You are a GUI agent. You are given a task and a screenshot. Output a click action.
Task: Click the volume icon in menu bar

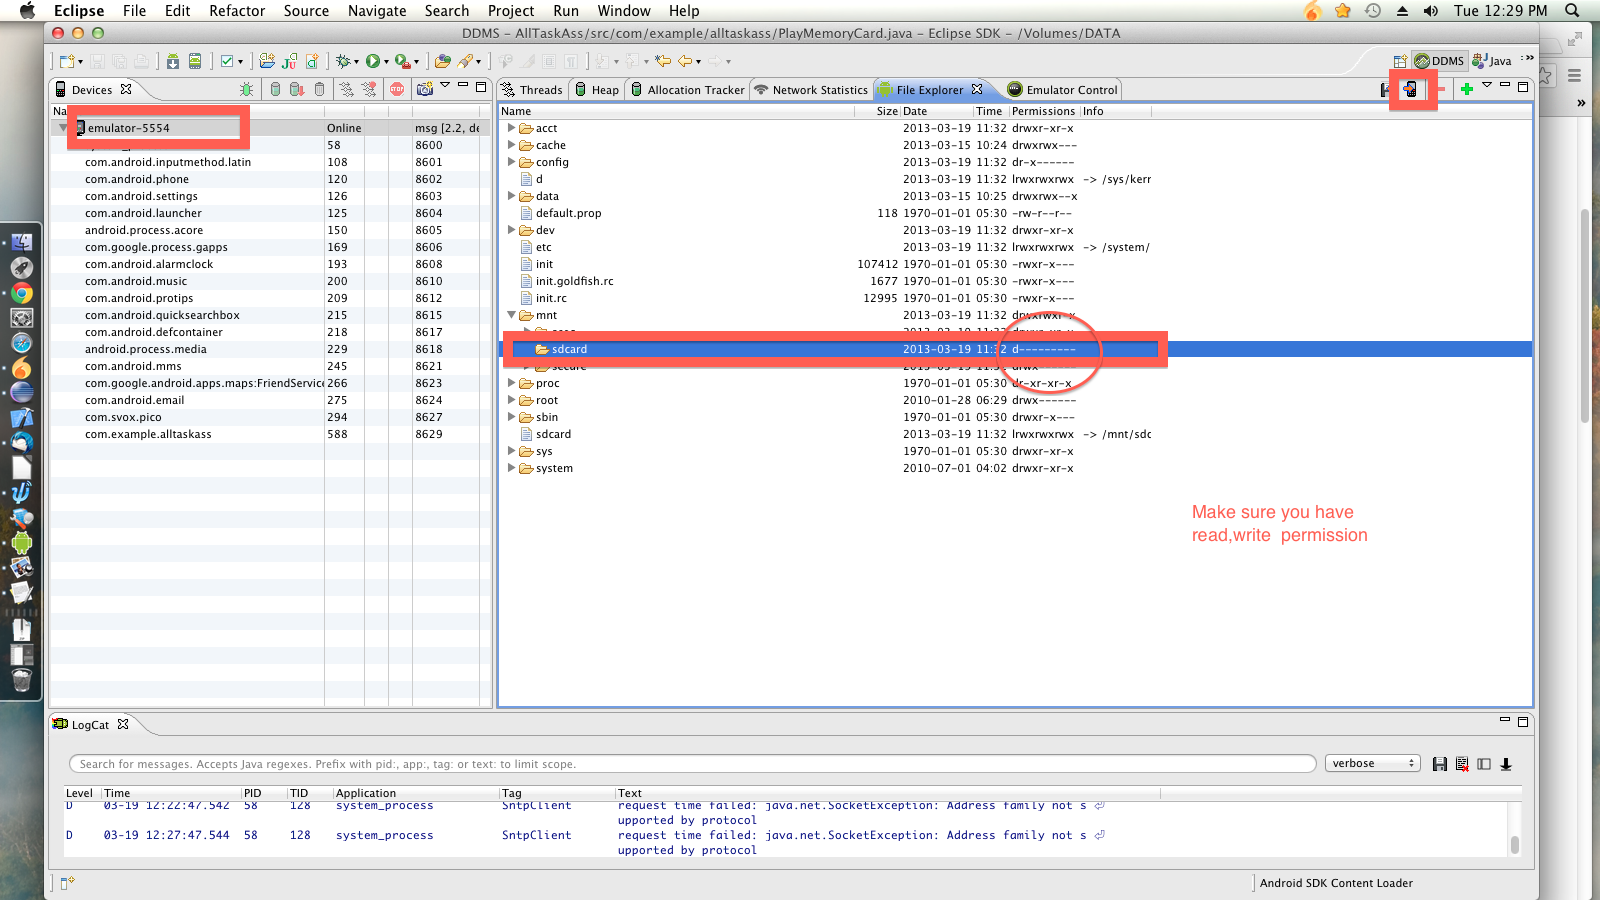(1431, 11)
